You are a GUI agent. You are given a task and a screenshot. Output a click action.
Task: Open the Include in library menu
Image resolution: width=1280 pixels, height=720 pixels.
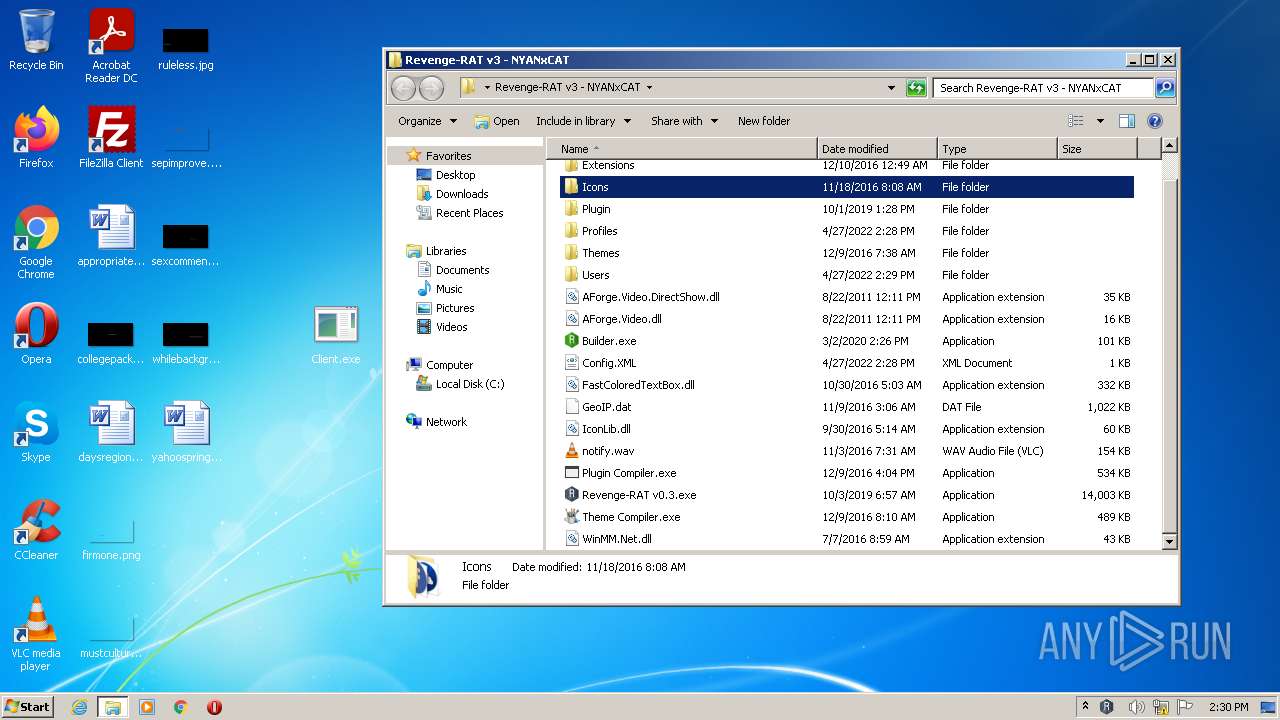tap(583, 121)
